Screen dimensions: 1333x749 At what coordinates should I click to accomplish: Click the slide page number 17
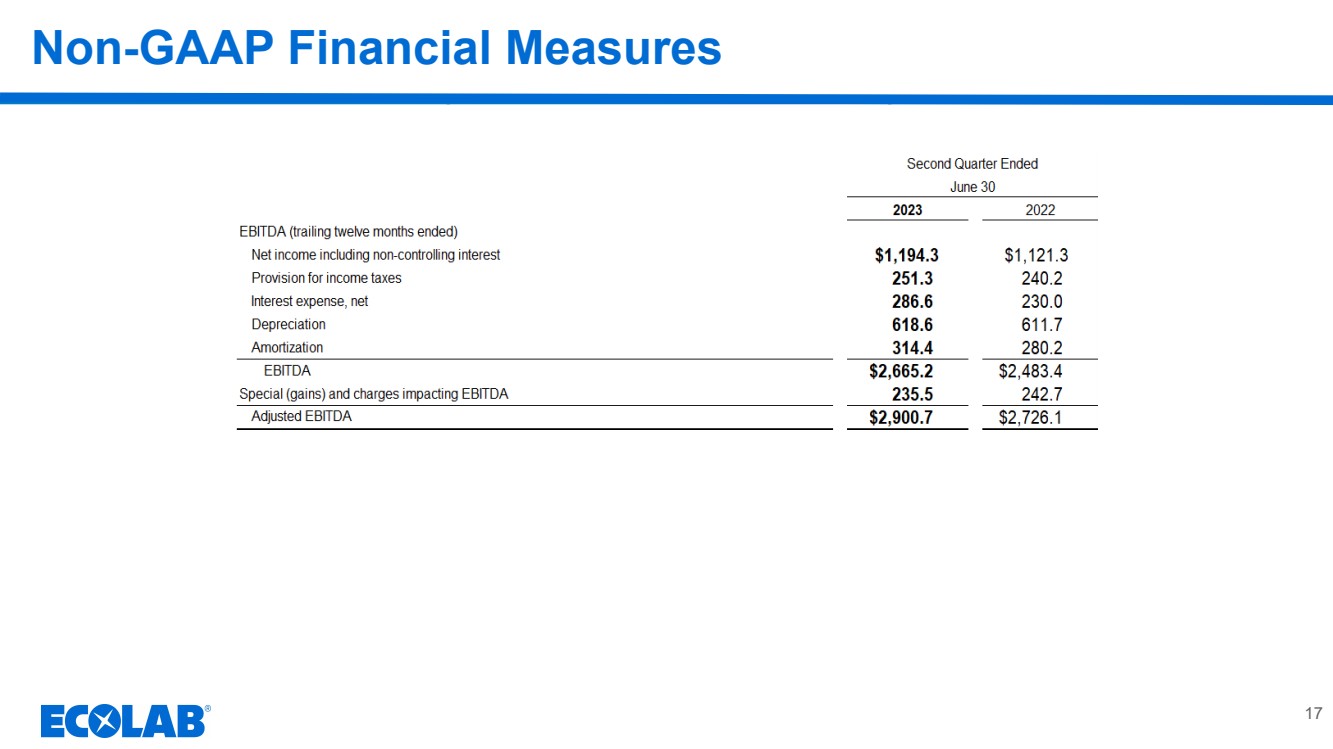click(1313, 713)
